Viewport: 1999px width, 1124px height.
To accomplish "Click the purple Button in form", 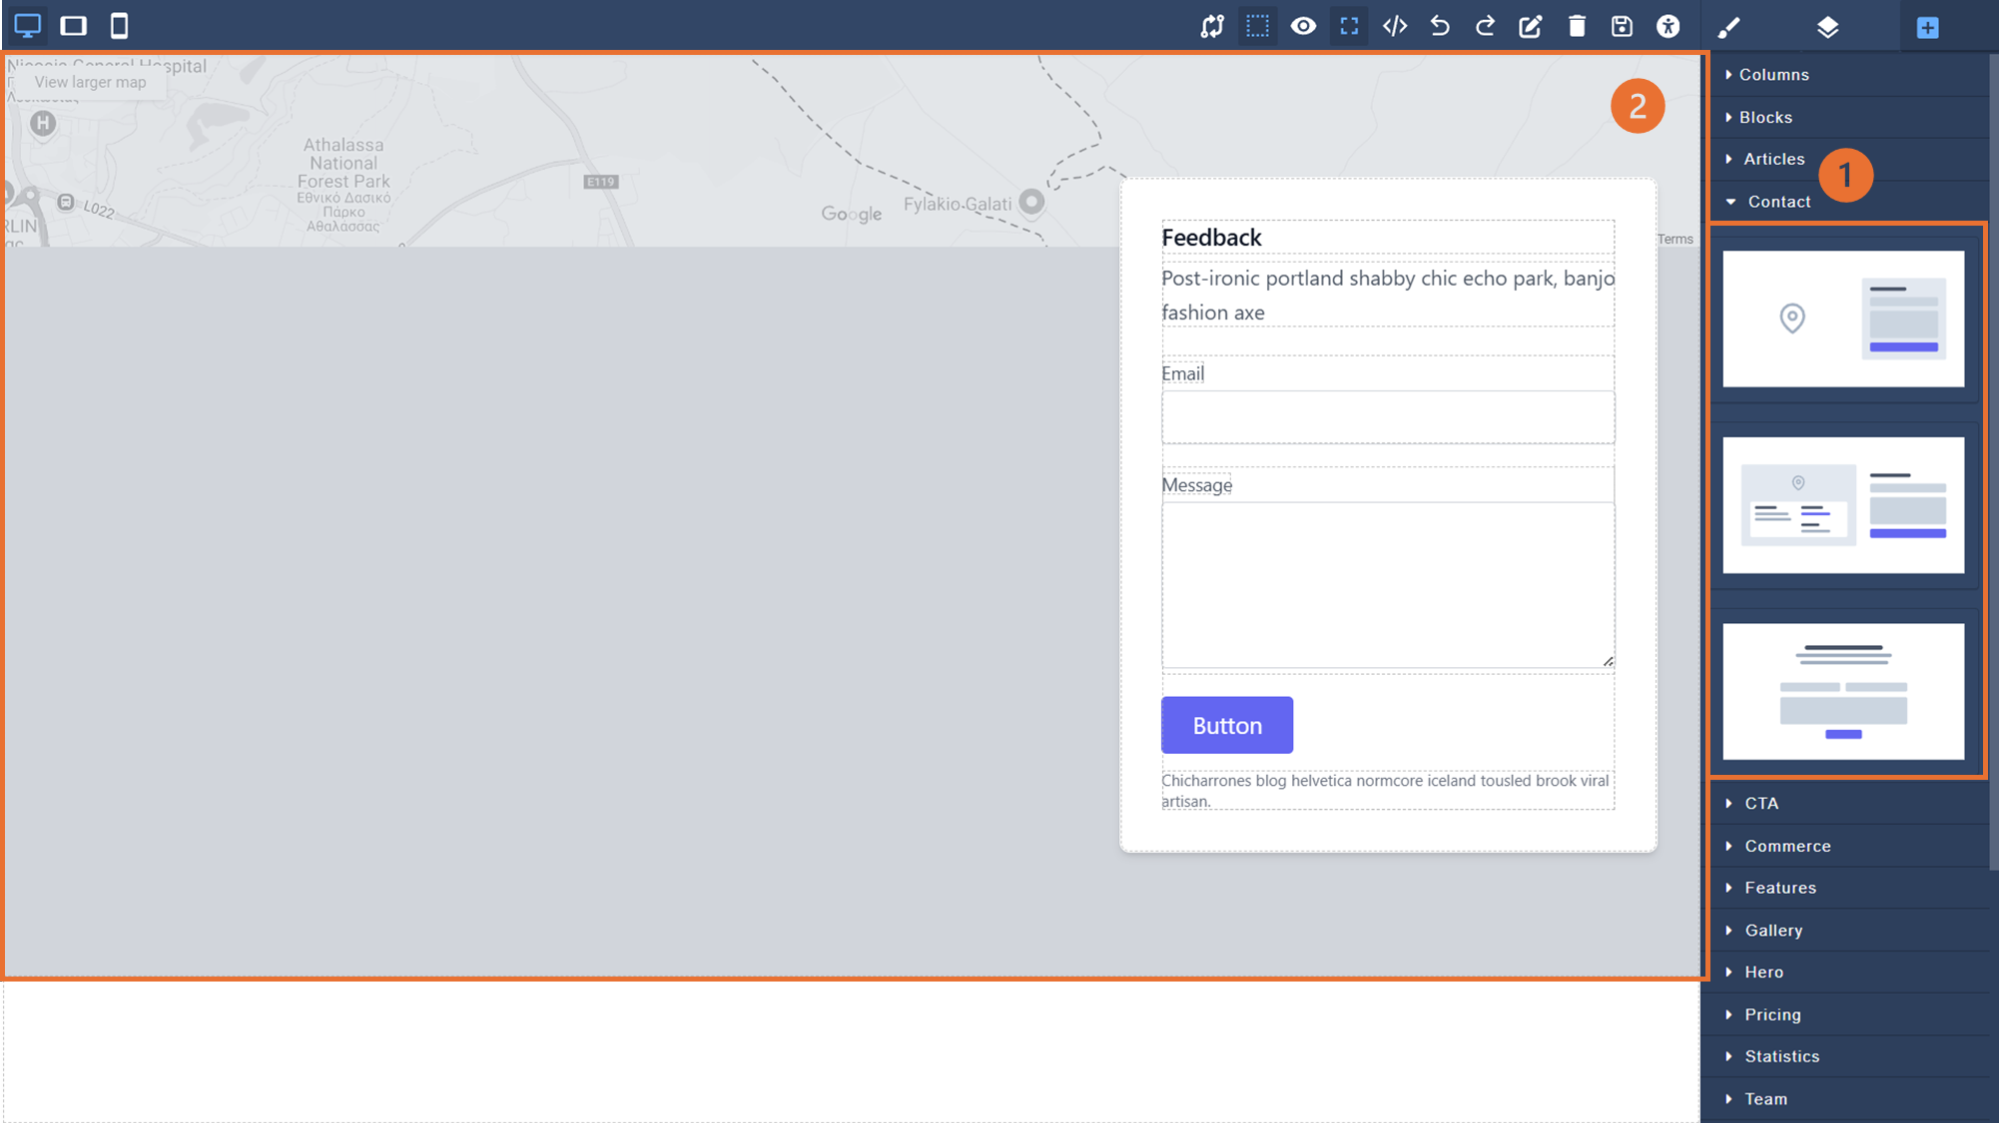I will (1227, 725).
